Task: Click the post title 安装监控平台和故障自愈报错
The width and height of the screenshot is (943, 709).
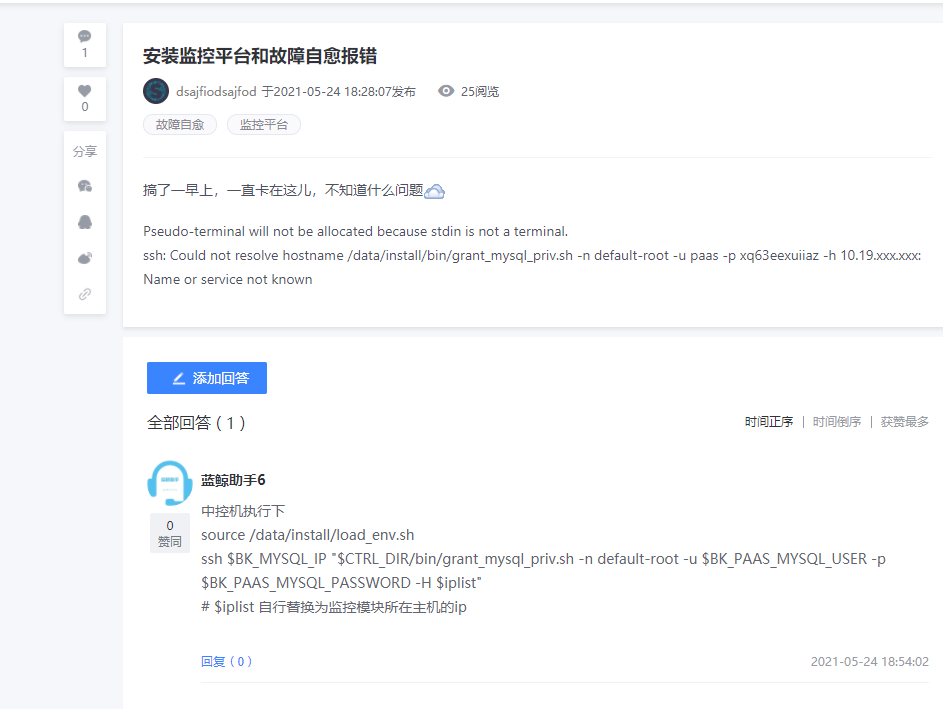Action: [x=260, y=56]
